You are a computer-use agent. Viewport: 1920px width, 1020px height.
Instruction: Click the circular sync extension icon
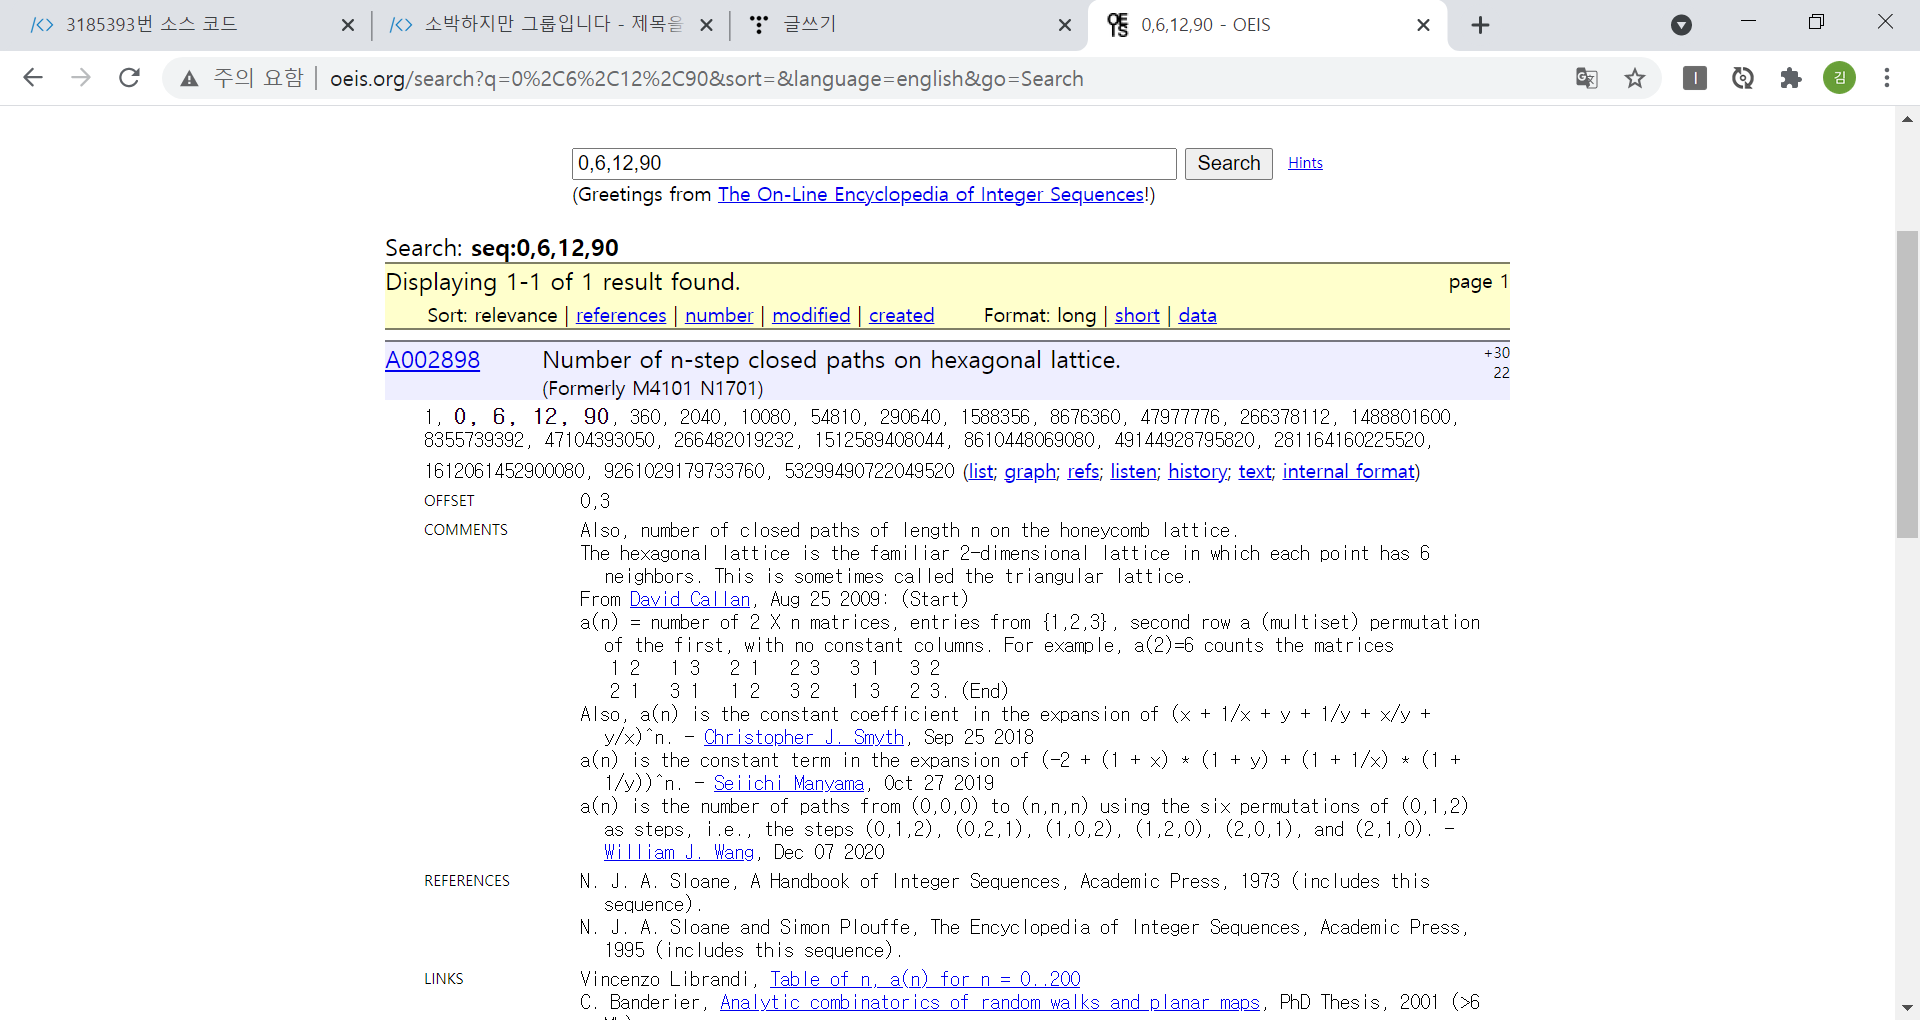(x=1743, y=78)
